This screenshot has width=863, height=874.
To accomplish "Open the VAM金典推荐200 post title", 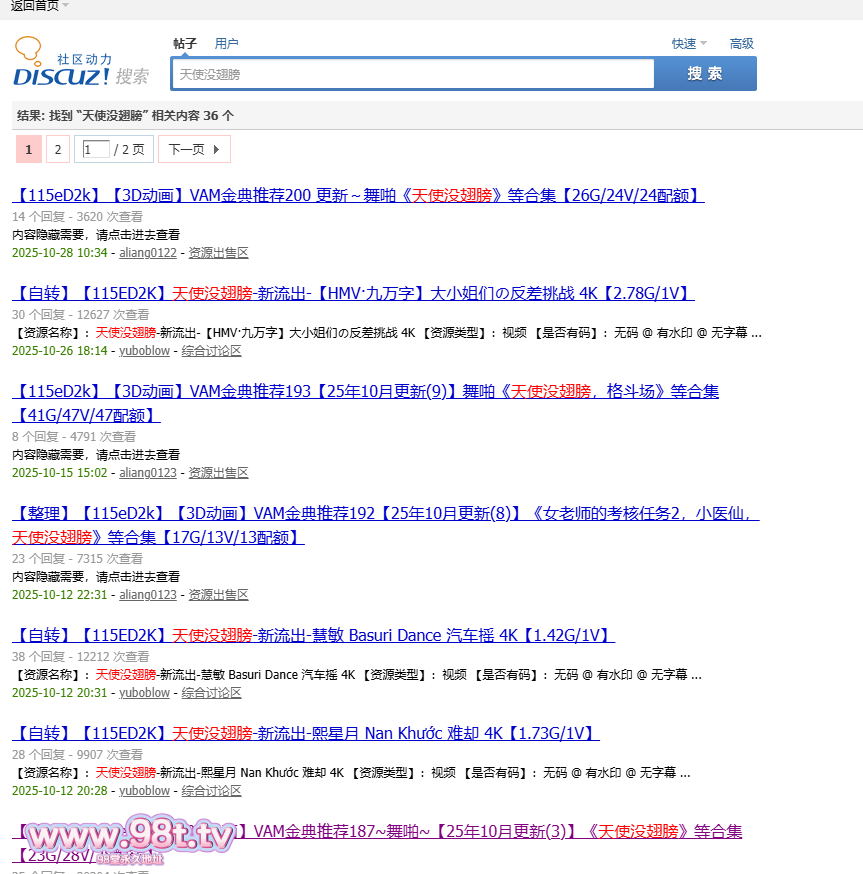I will (x=358, y=195).
